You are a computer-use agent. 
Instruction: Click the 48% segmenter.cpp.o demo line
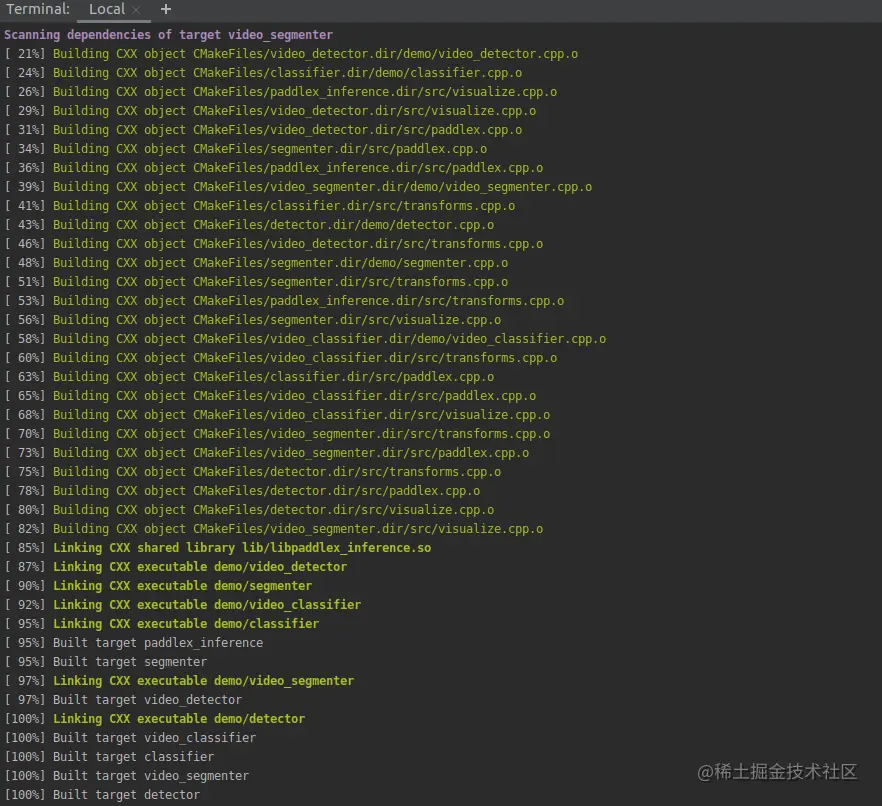point(256,263)
